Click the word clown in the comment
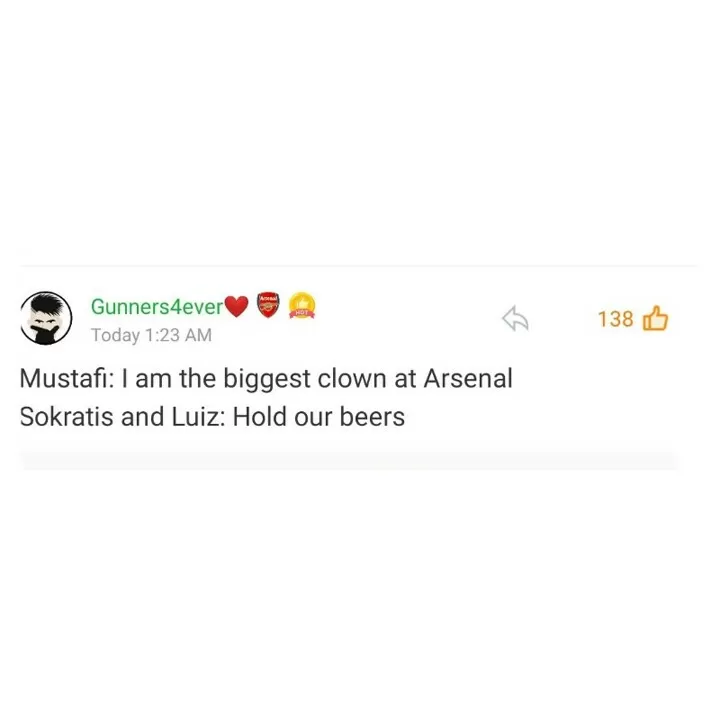The image size is (720, 720). 352,379
